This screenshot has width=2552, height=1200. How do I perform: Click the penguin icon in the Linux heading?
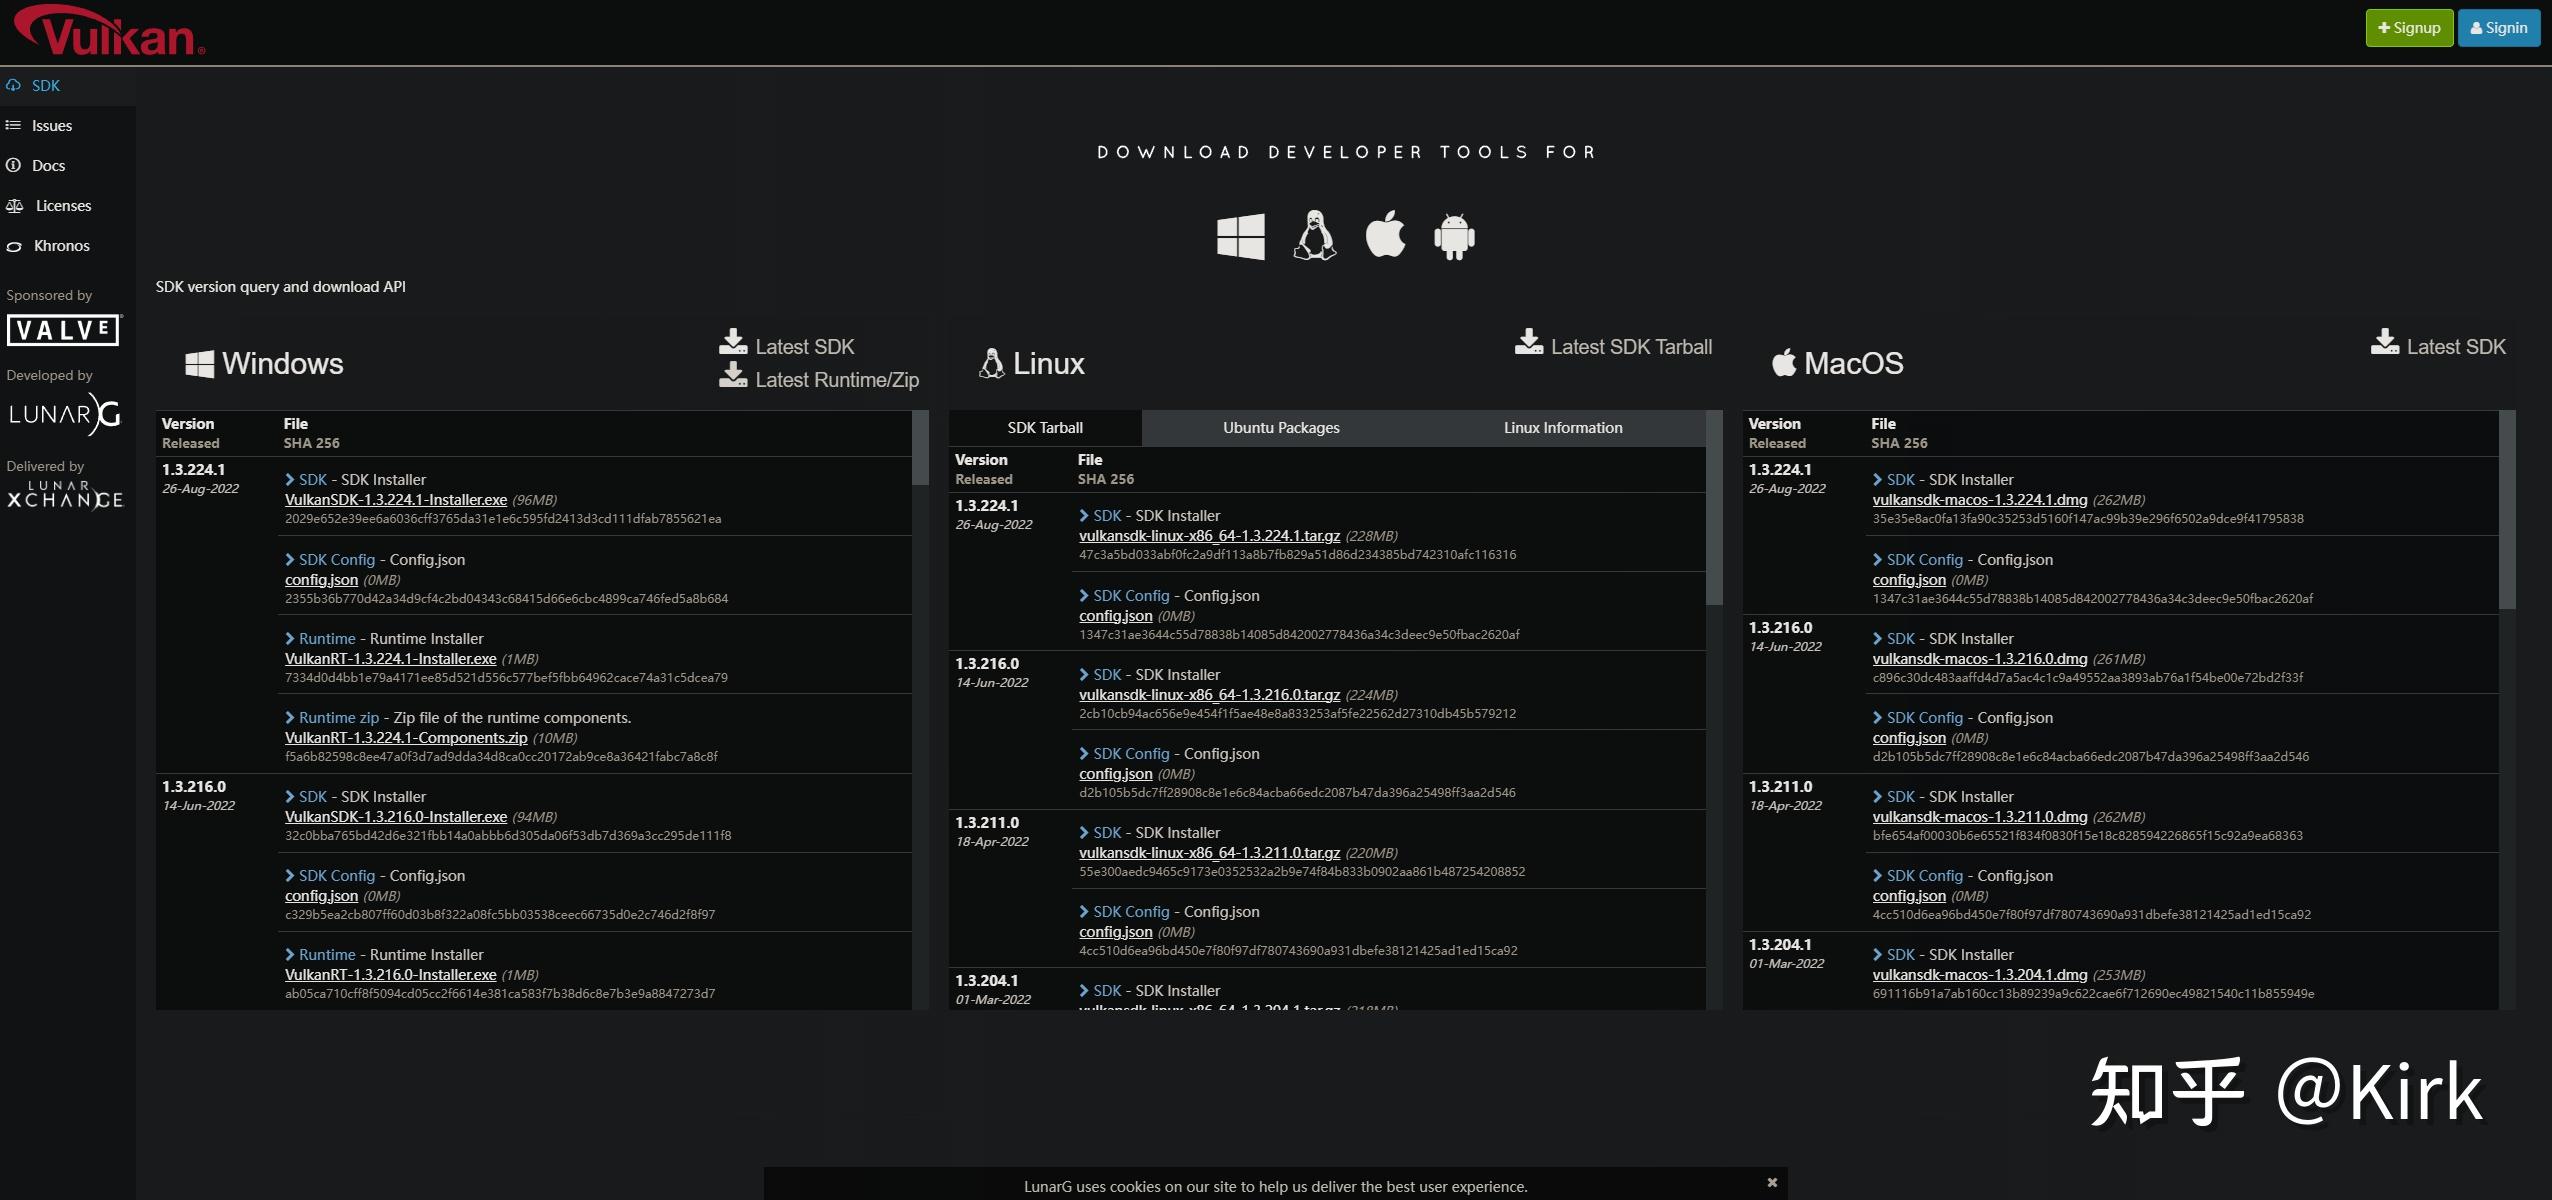(x=991, y=363)
